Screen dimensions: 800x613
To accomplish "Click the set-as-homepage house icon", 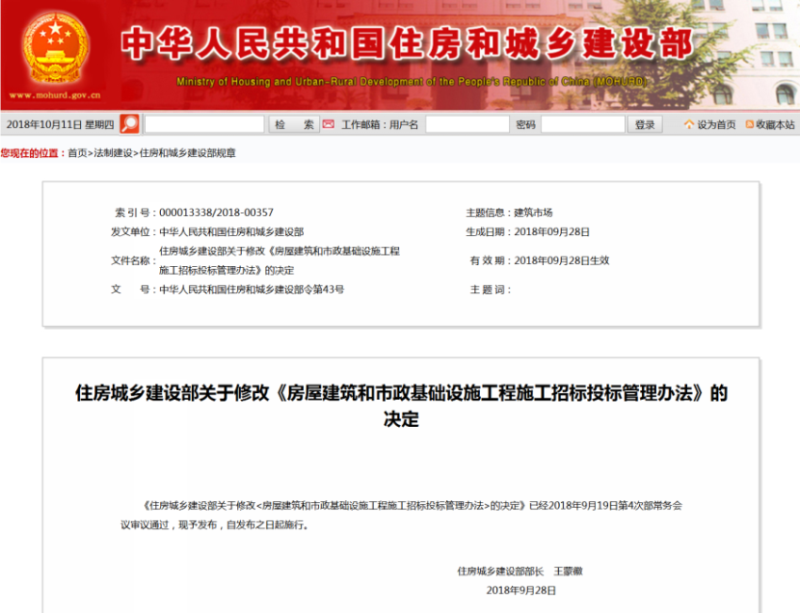I will click(689, 124).
